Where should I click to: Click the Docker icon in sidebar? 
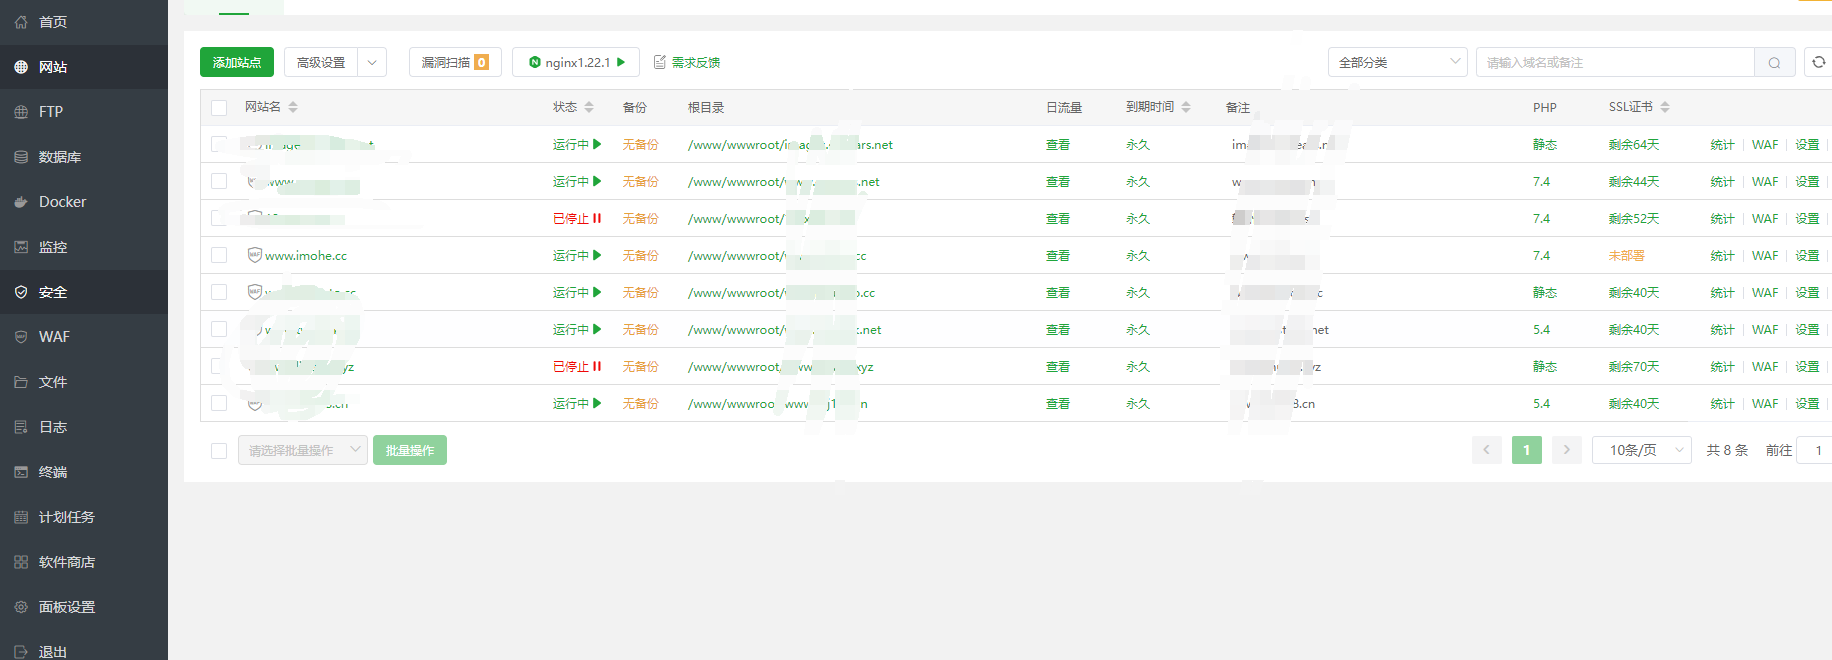click(x=21, y=202)
